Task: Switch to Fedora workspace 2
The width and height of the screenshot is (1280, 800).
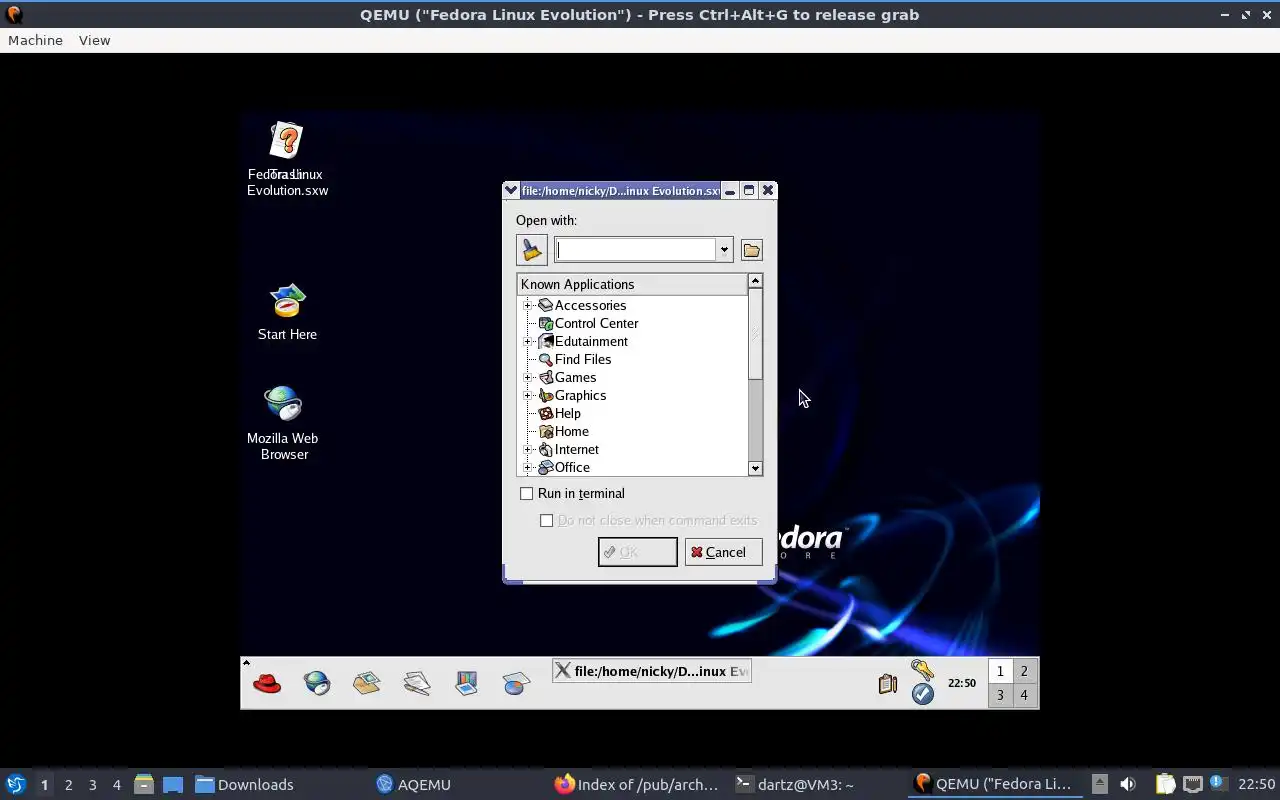Action: [x=1024, y=671]
